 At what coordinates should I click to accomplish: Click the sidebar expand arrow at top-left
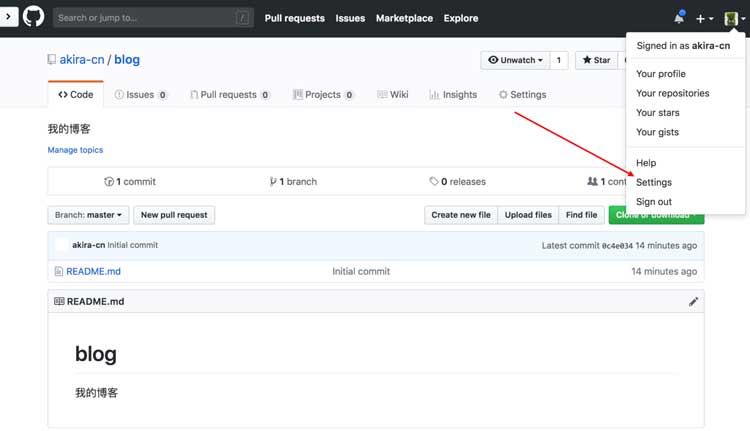point(8,17)
